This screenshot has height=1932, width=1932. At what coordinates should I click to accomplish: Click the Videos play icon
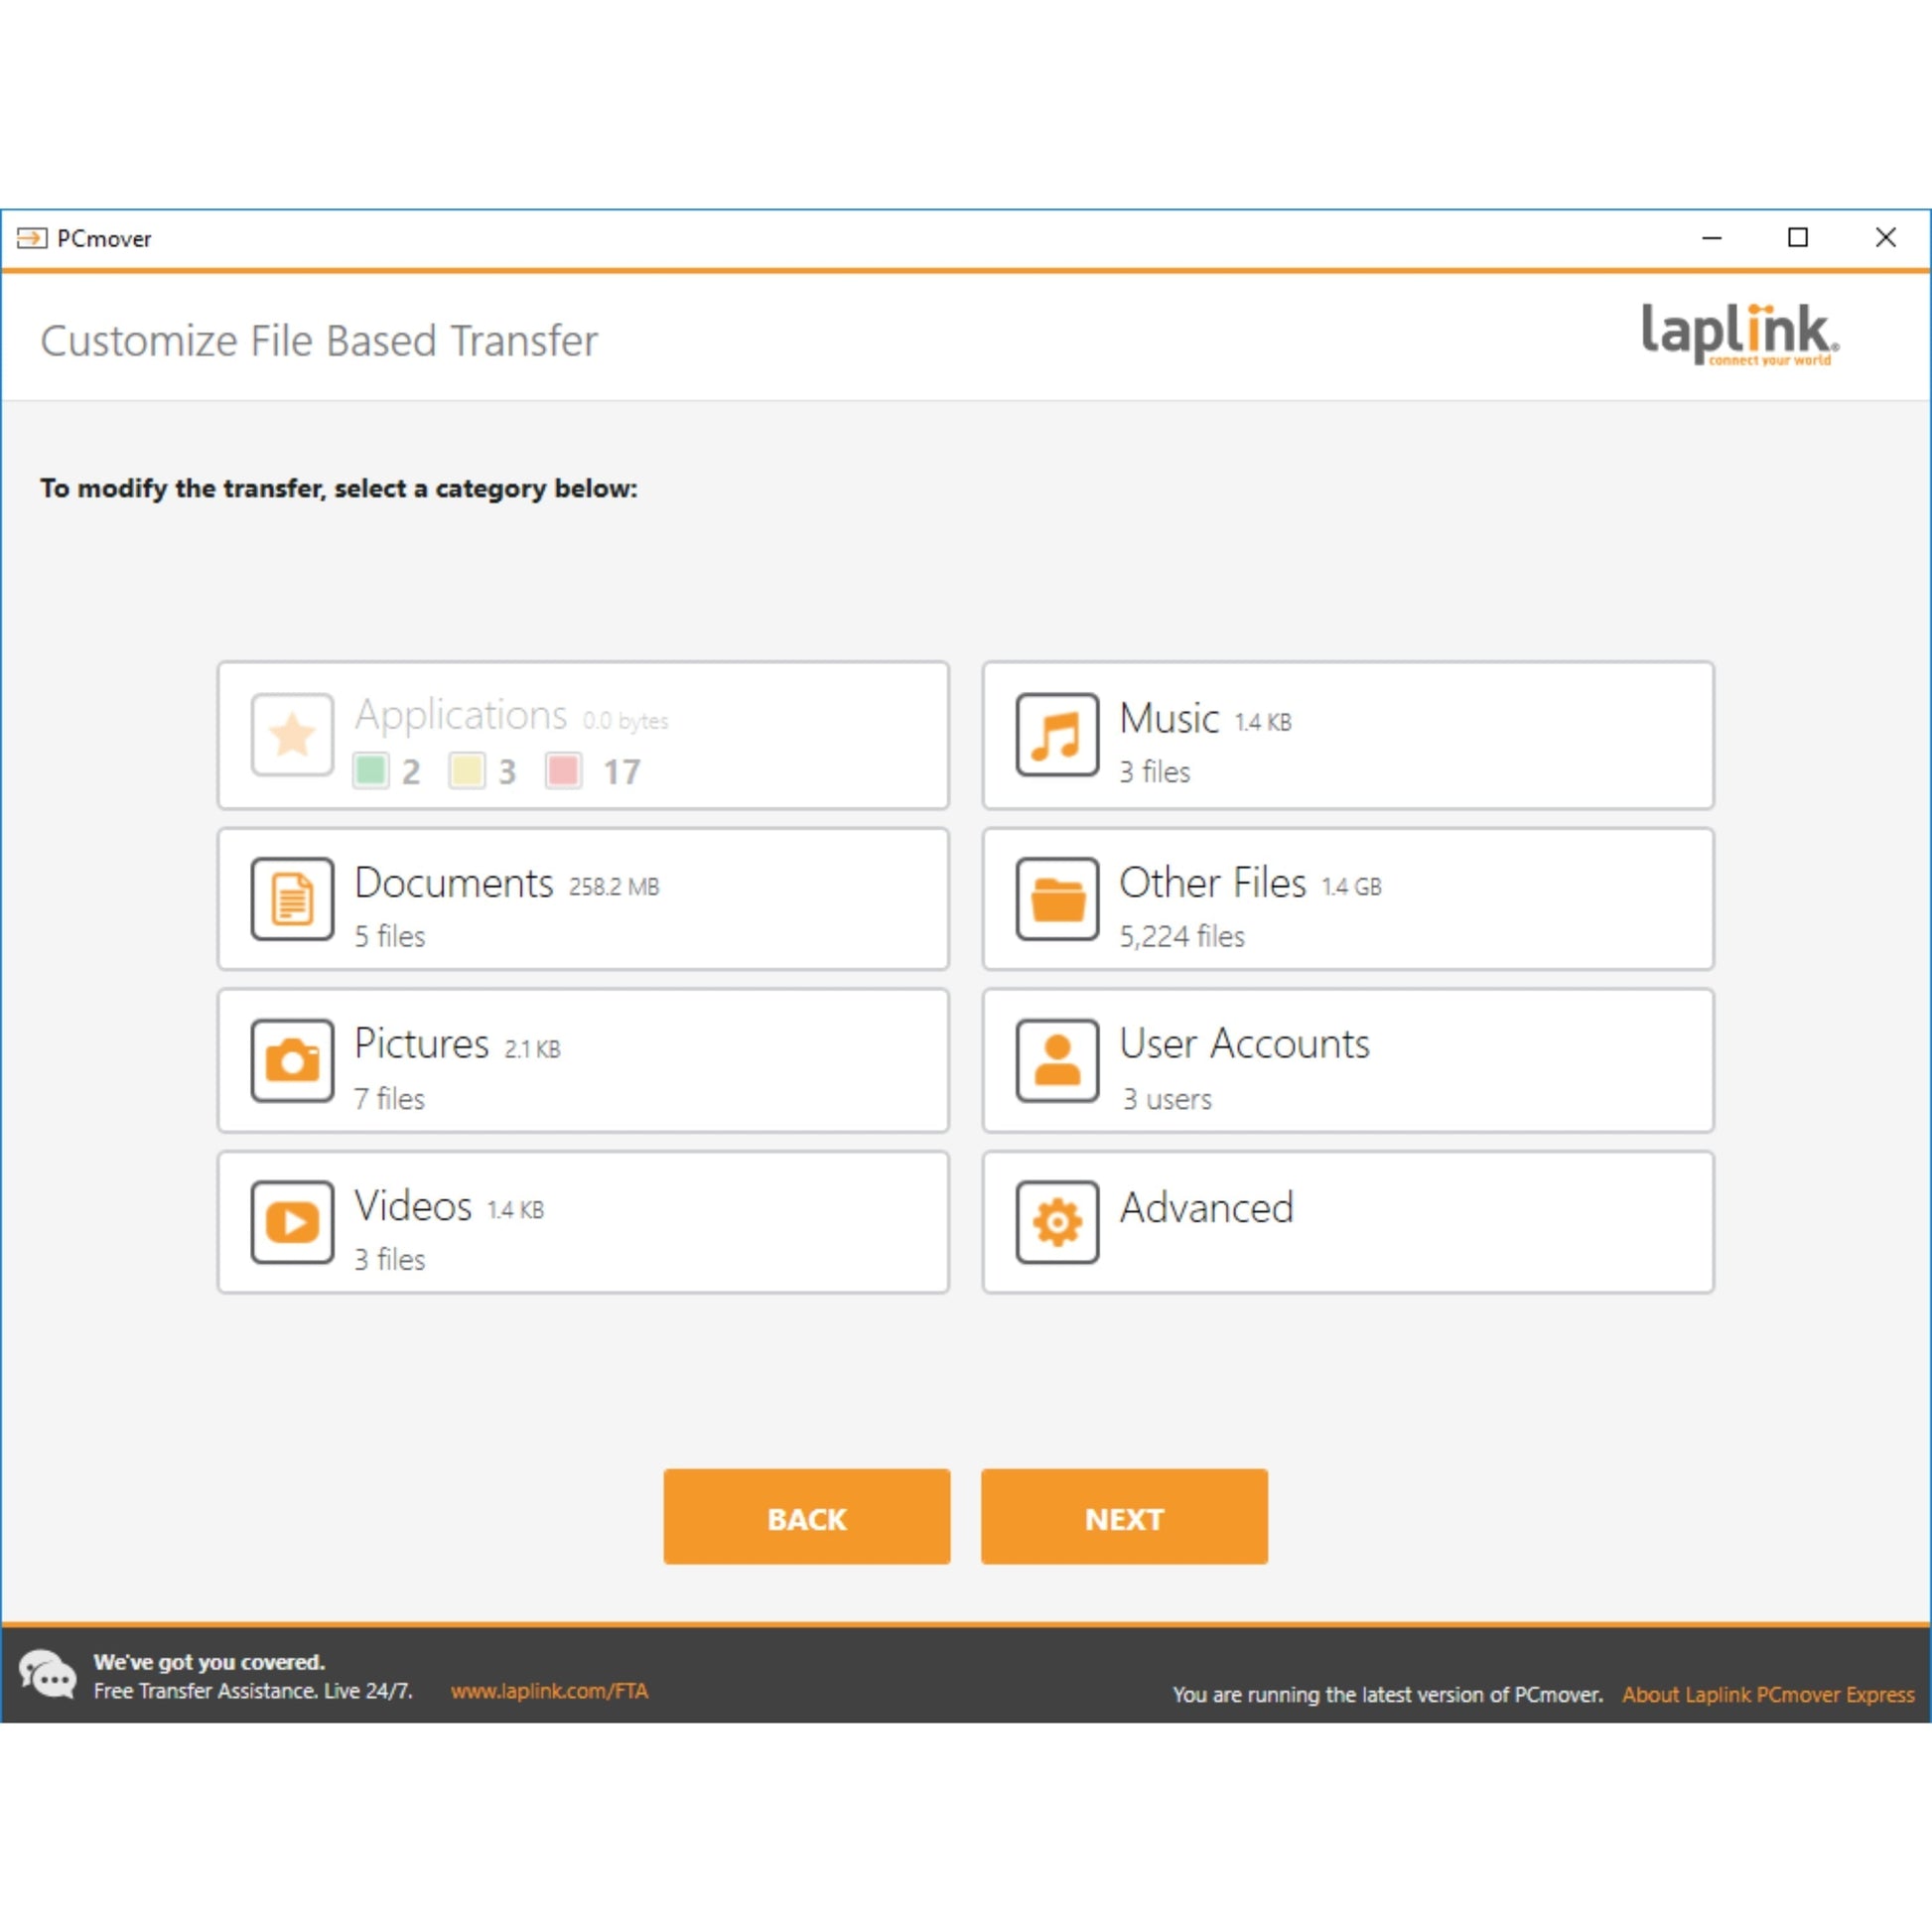click(x=292, y=1222)
